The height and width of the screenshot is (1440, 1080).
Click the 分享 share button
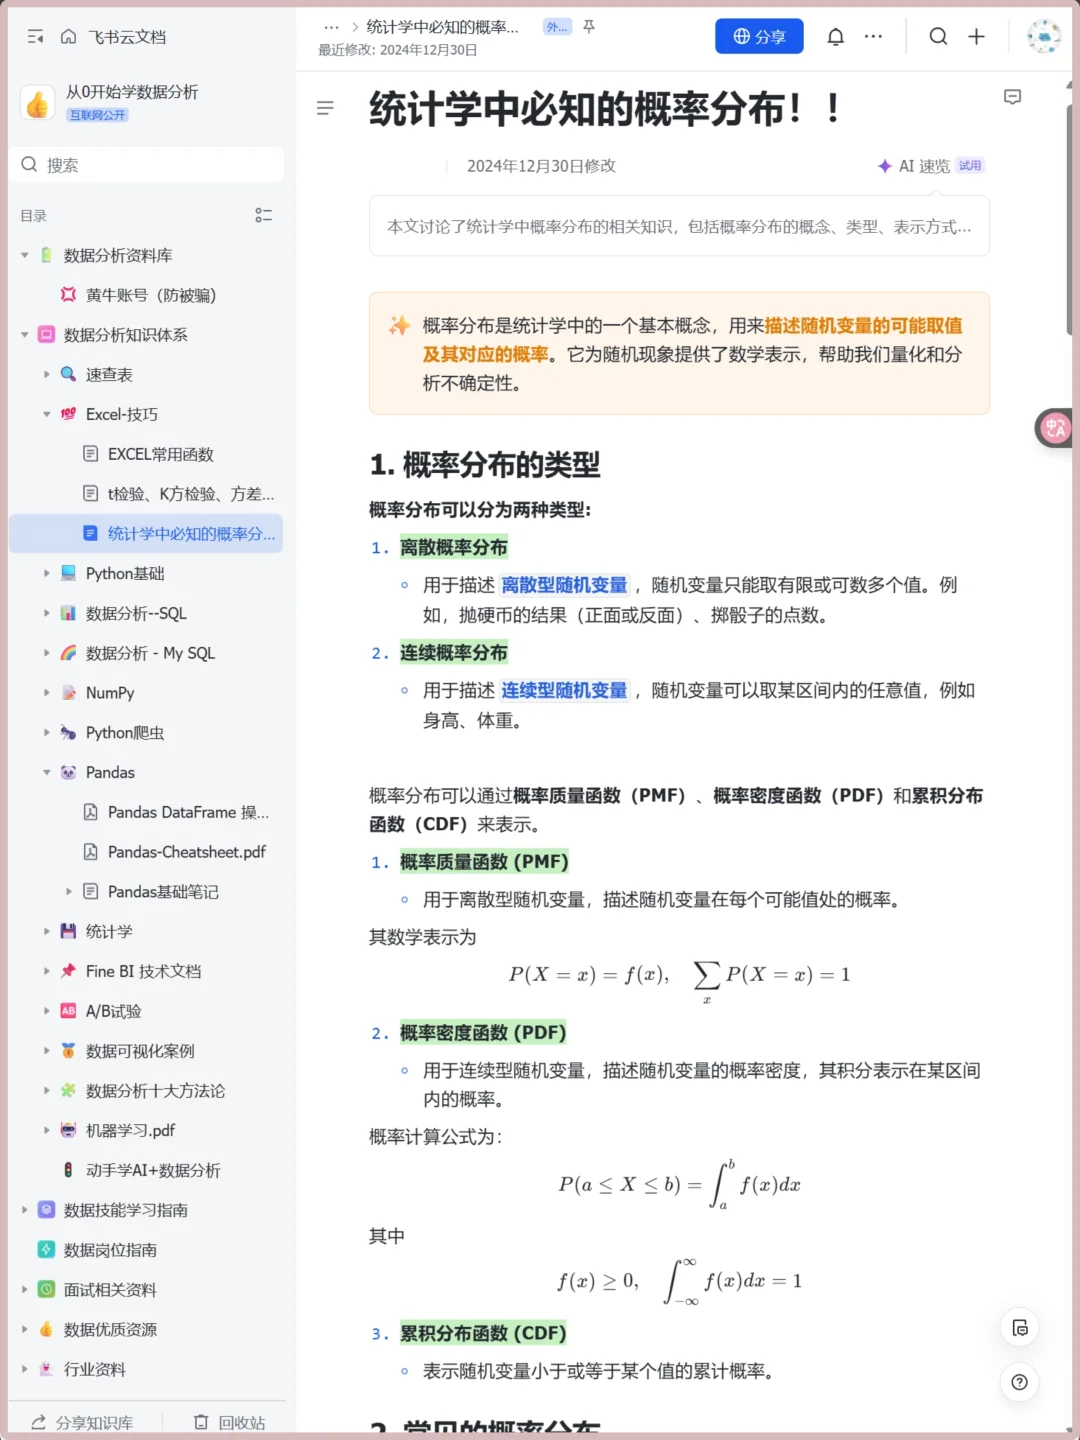pos(759,36)
